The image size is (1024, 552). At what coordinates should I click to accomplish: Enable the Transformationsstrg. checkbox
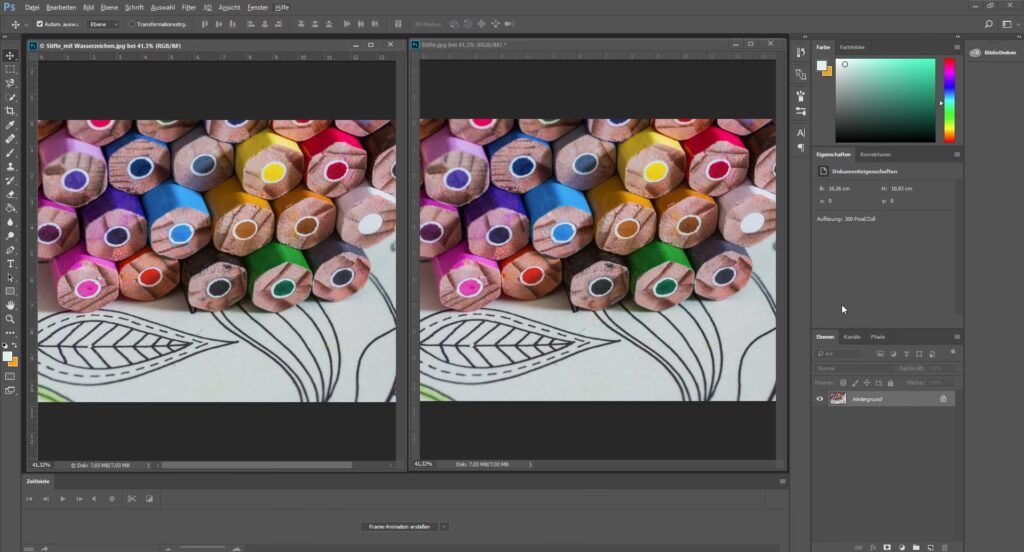(131, 24)
